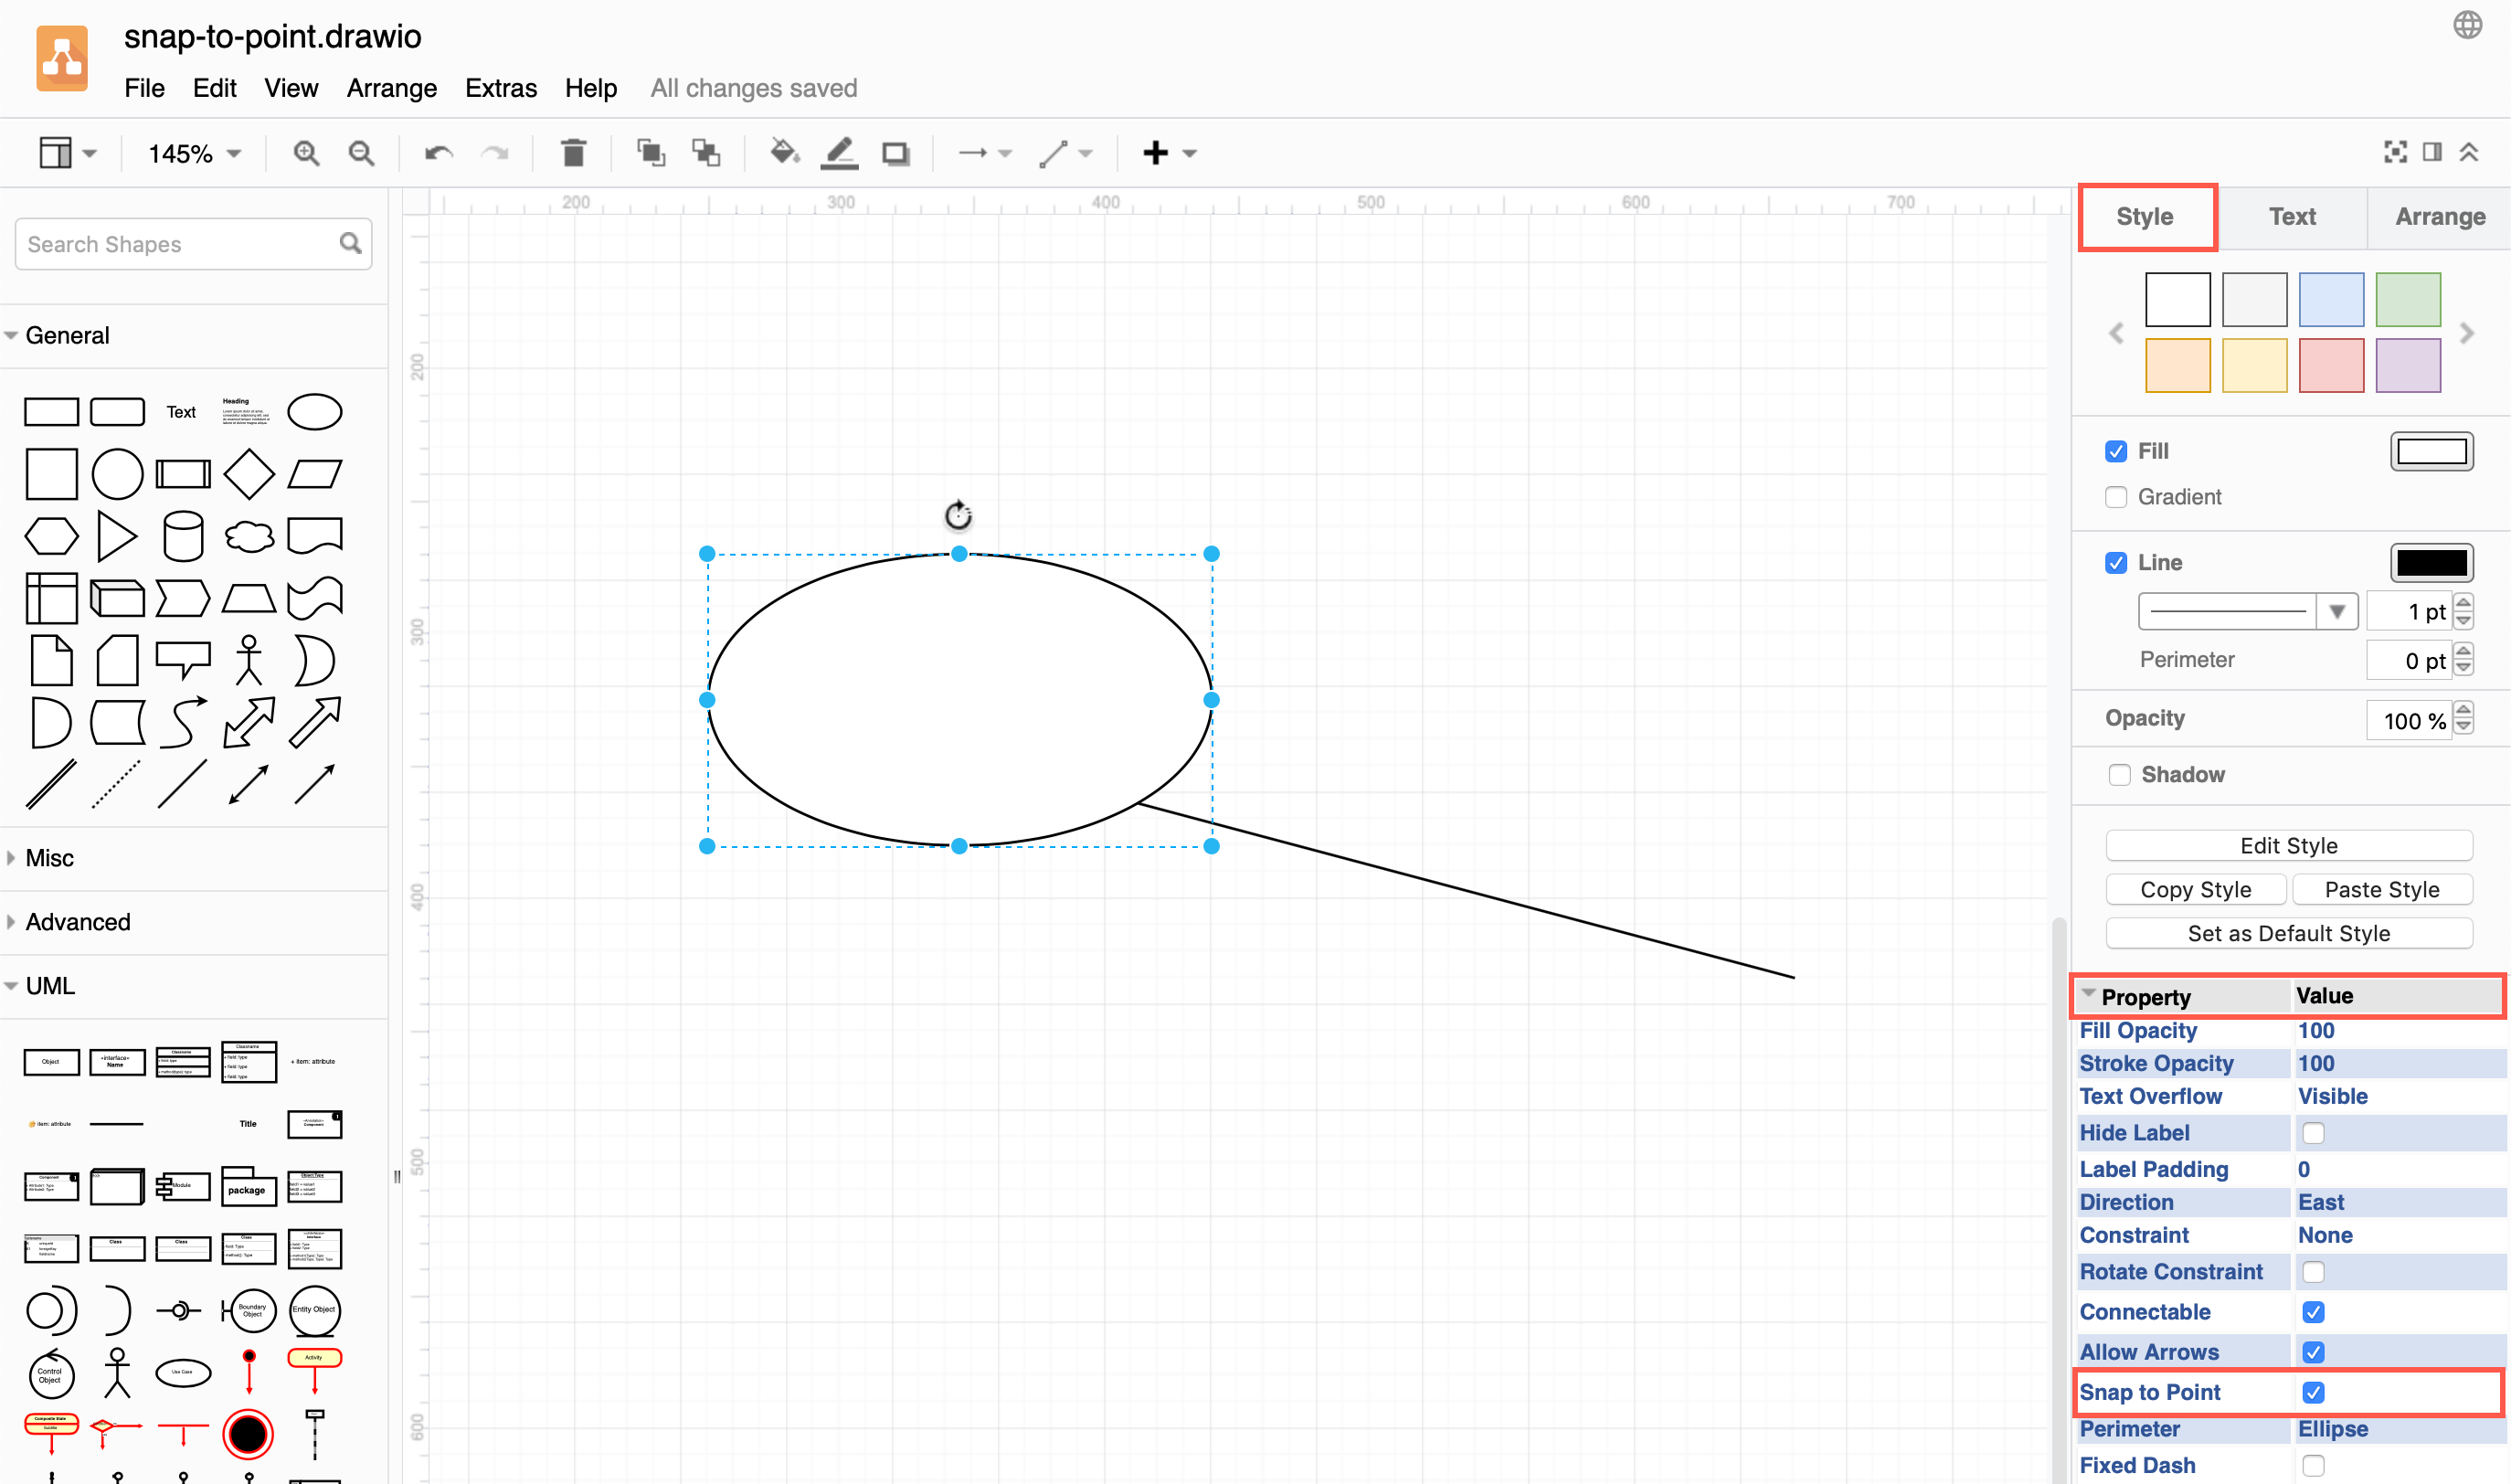This screenshot has height=1484, width=2511.
Task: Select the Line Color toolbar icon
Action: pos(839,152)
